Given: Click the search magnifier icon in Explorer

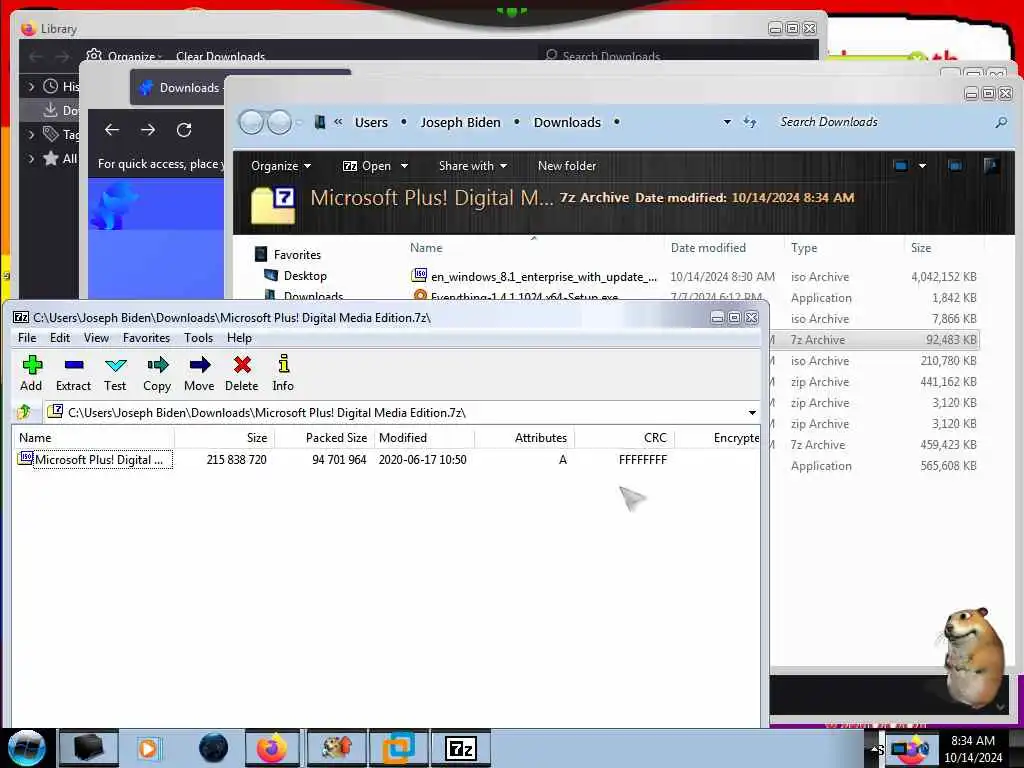Looking at the screenshot, I should [1000, 122].
